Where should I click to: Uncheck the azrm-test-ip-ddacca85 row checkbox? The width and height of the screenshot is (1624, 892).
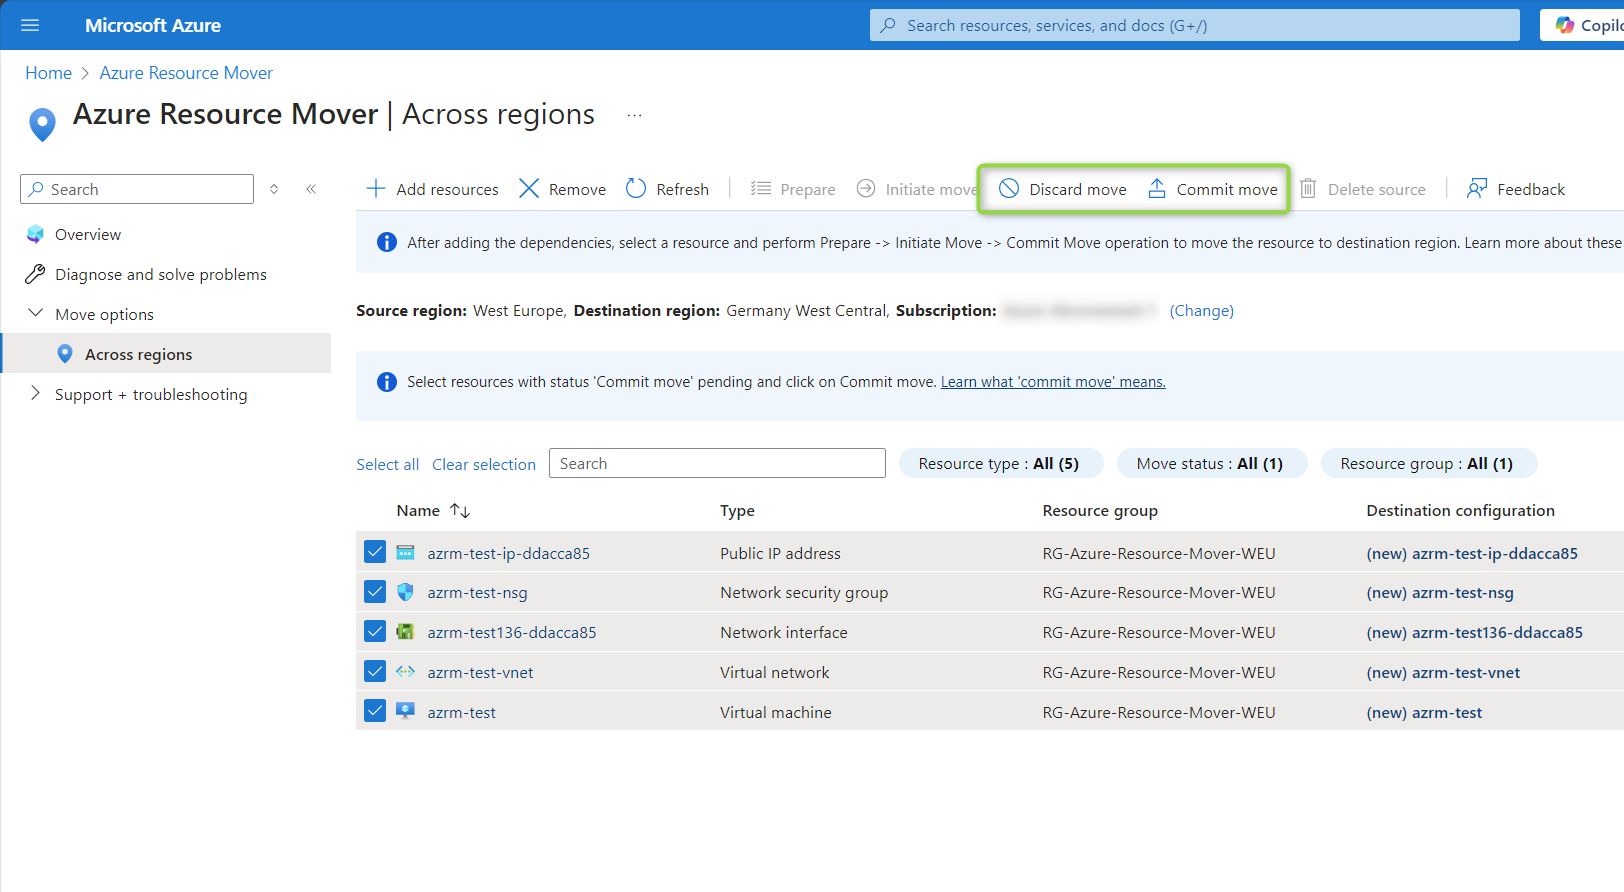click(x=375, y=552)
